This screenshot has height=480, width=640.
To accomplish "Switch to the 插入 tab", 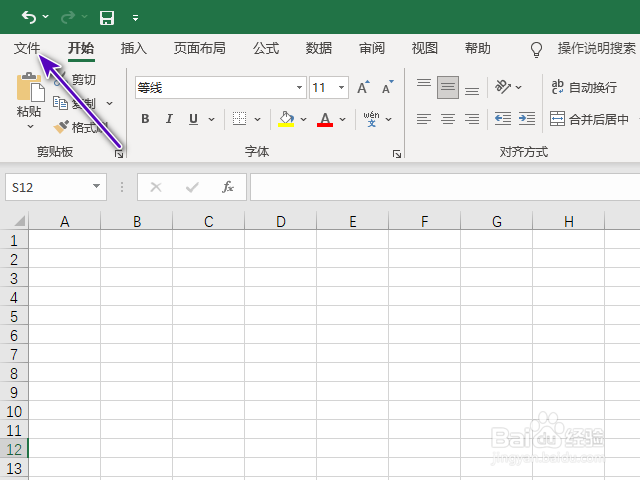I will click(x=133, y=48).
